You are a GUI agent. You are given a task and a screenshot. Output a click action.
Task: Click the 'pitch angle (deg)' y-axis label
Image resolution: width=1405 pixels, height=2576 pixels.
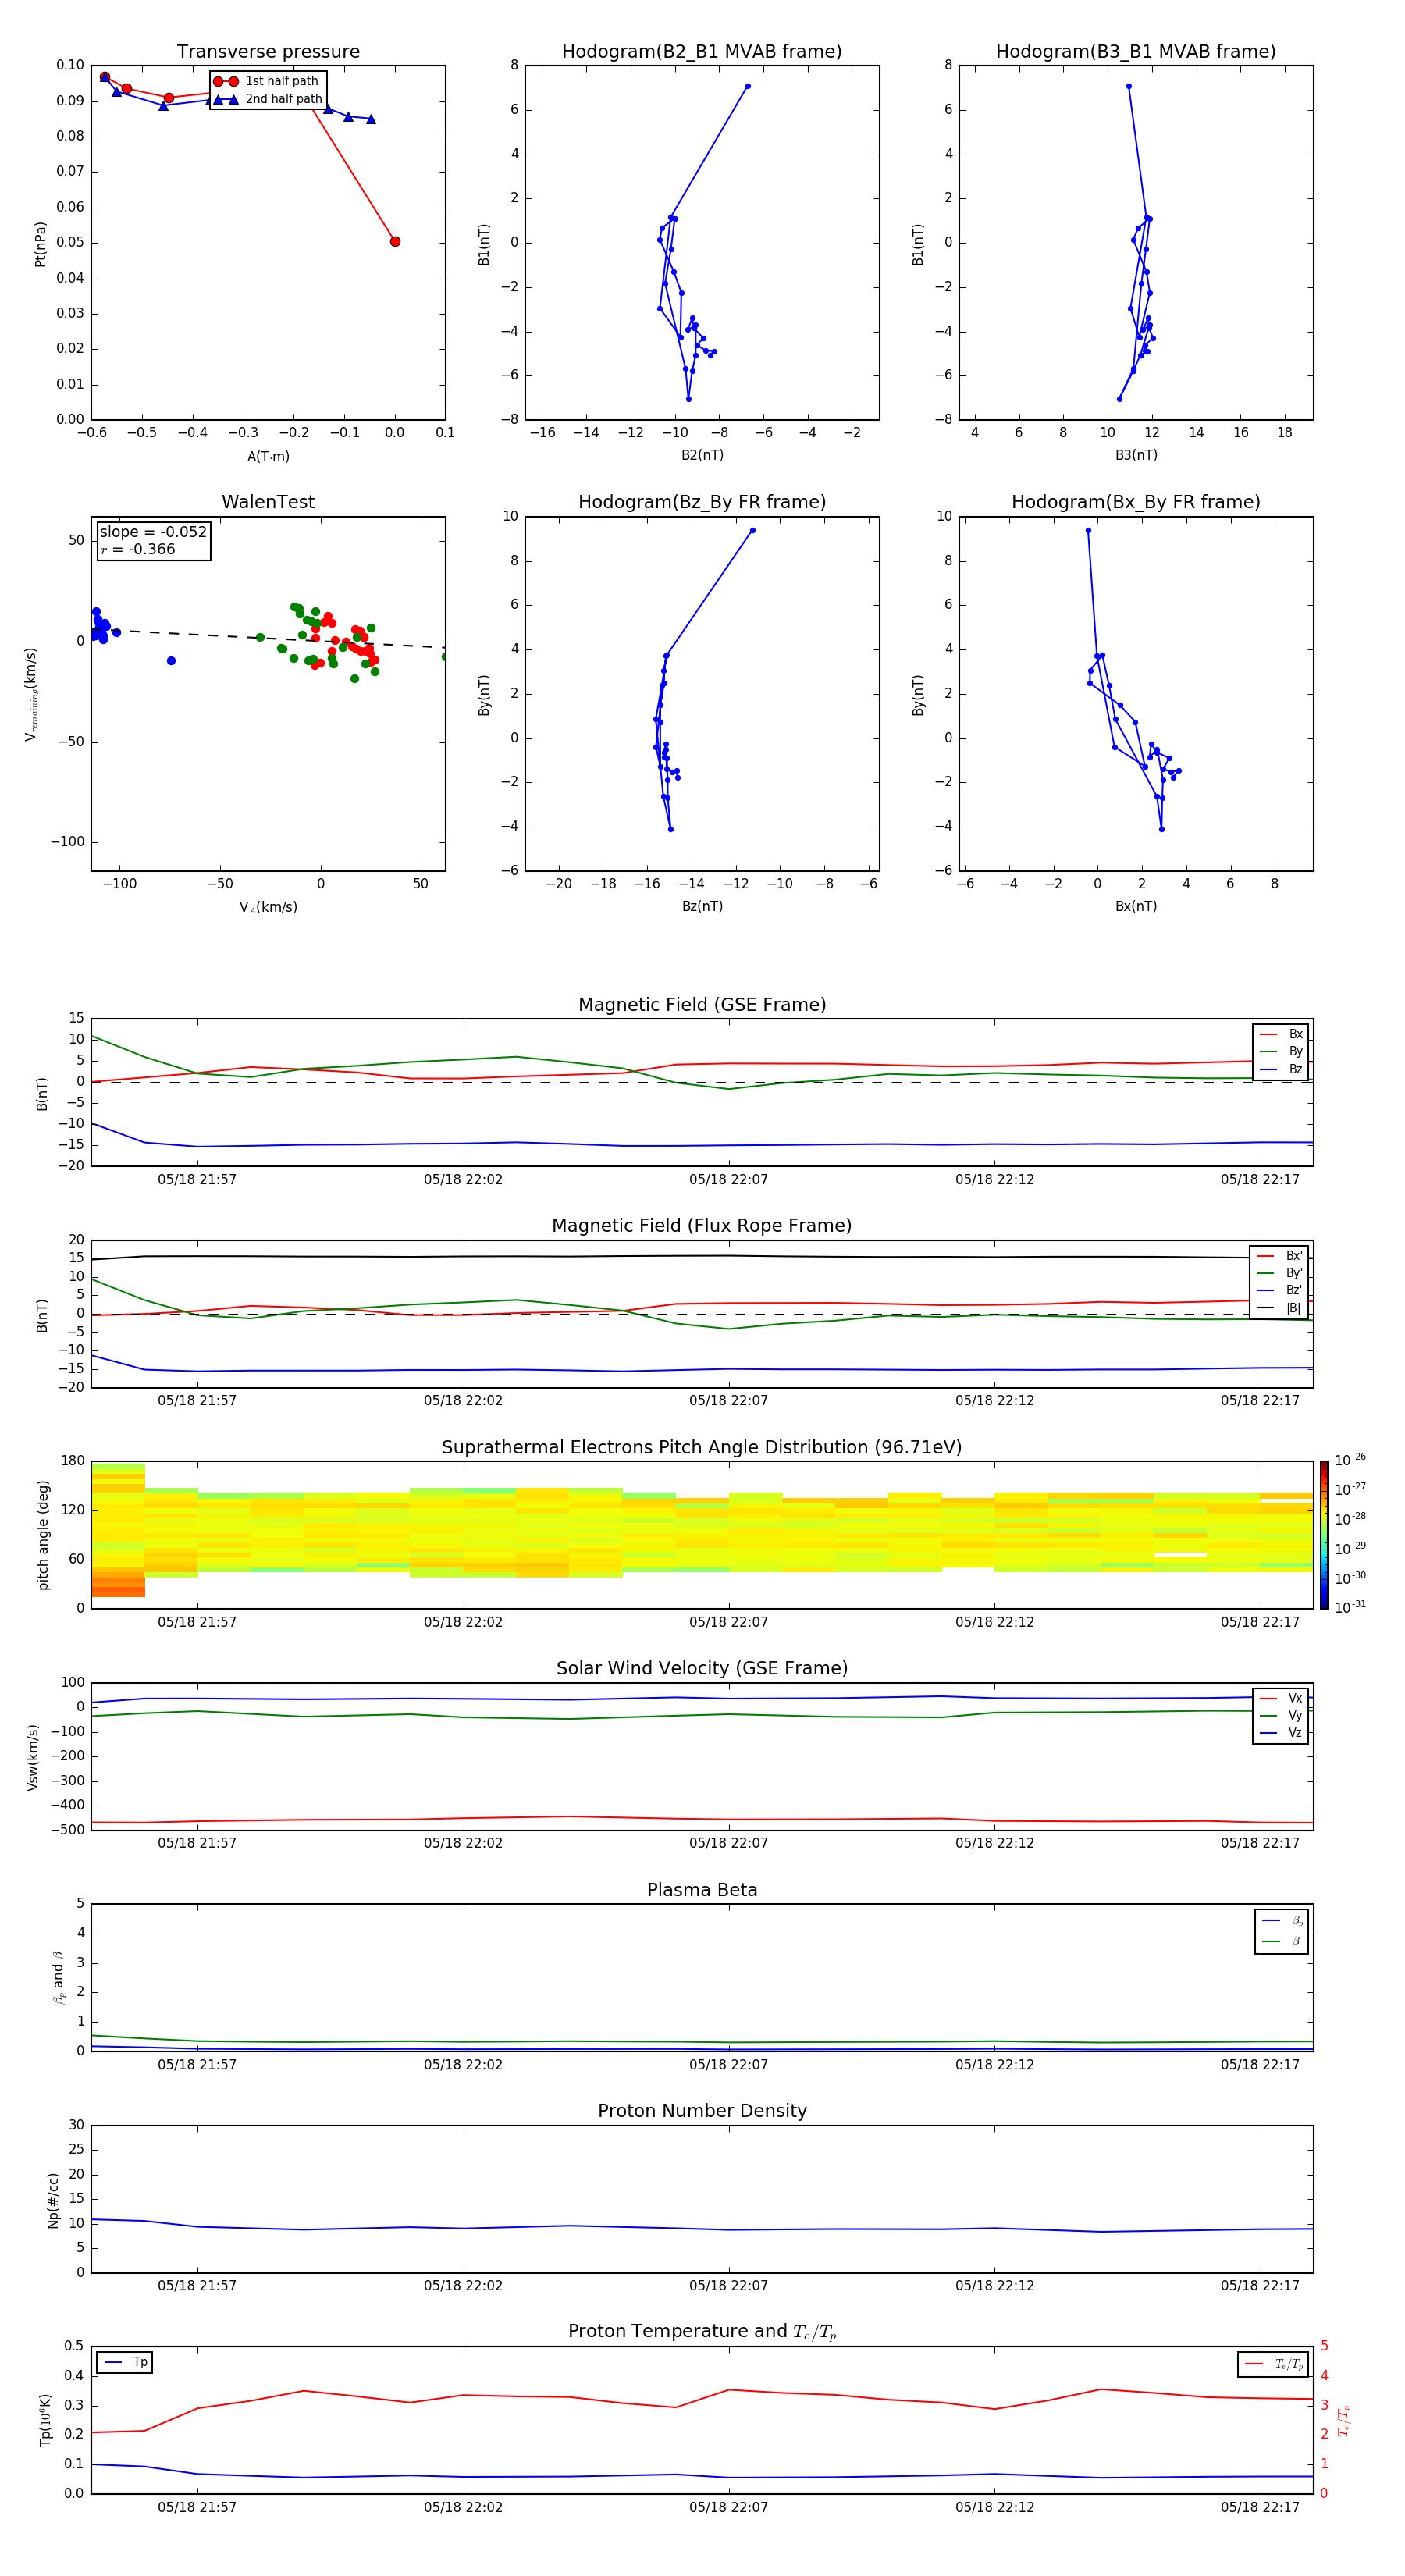coord(43,1535)
